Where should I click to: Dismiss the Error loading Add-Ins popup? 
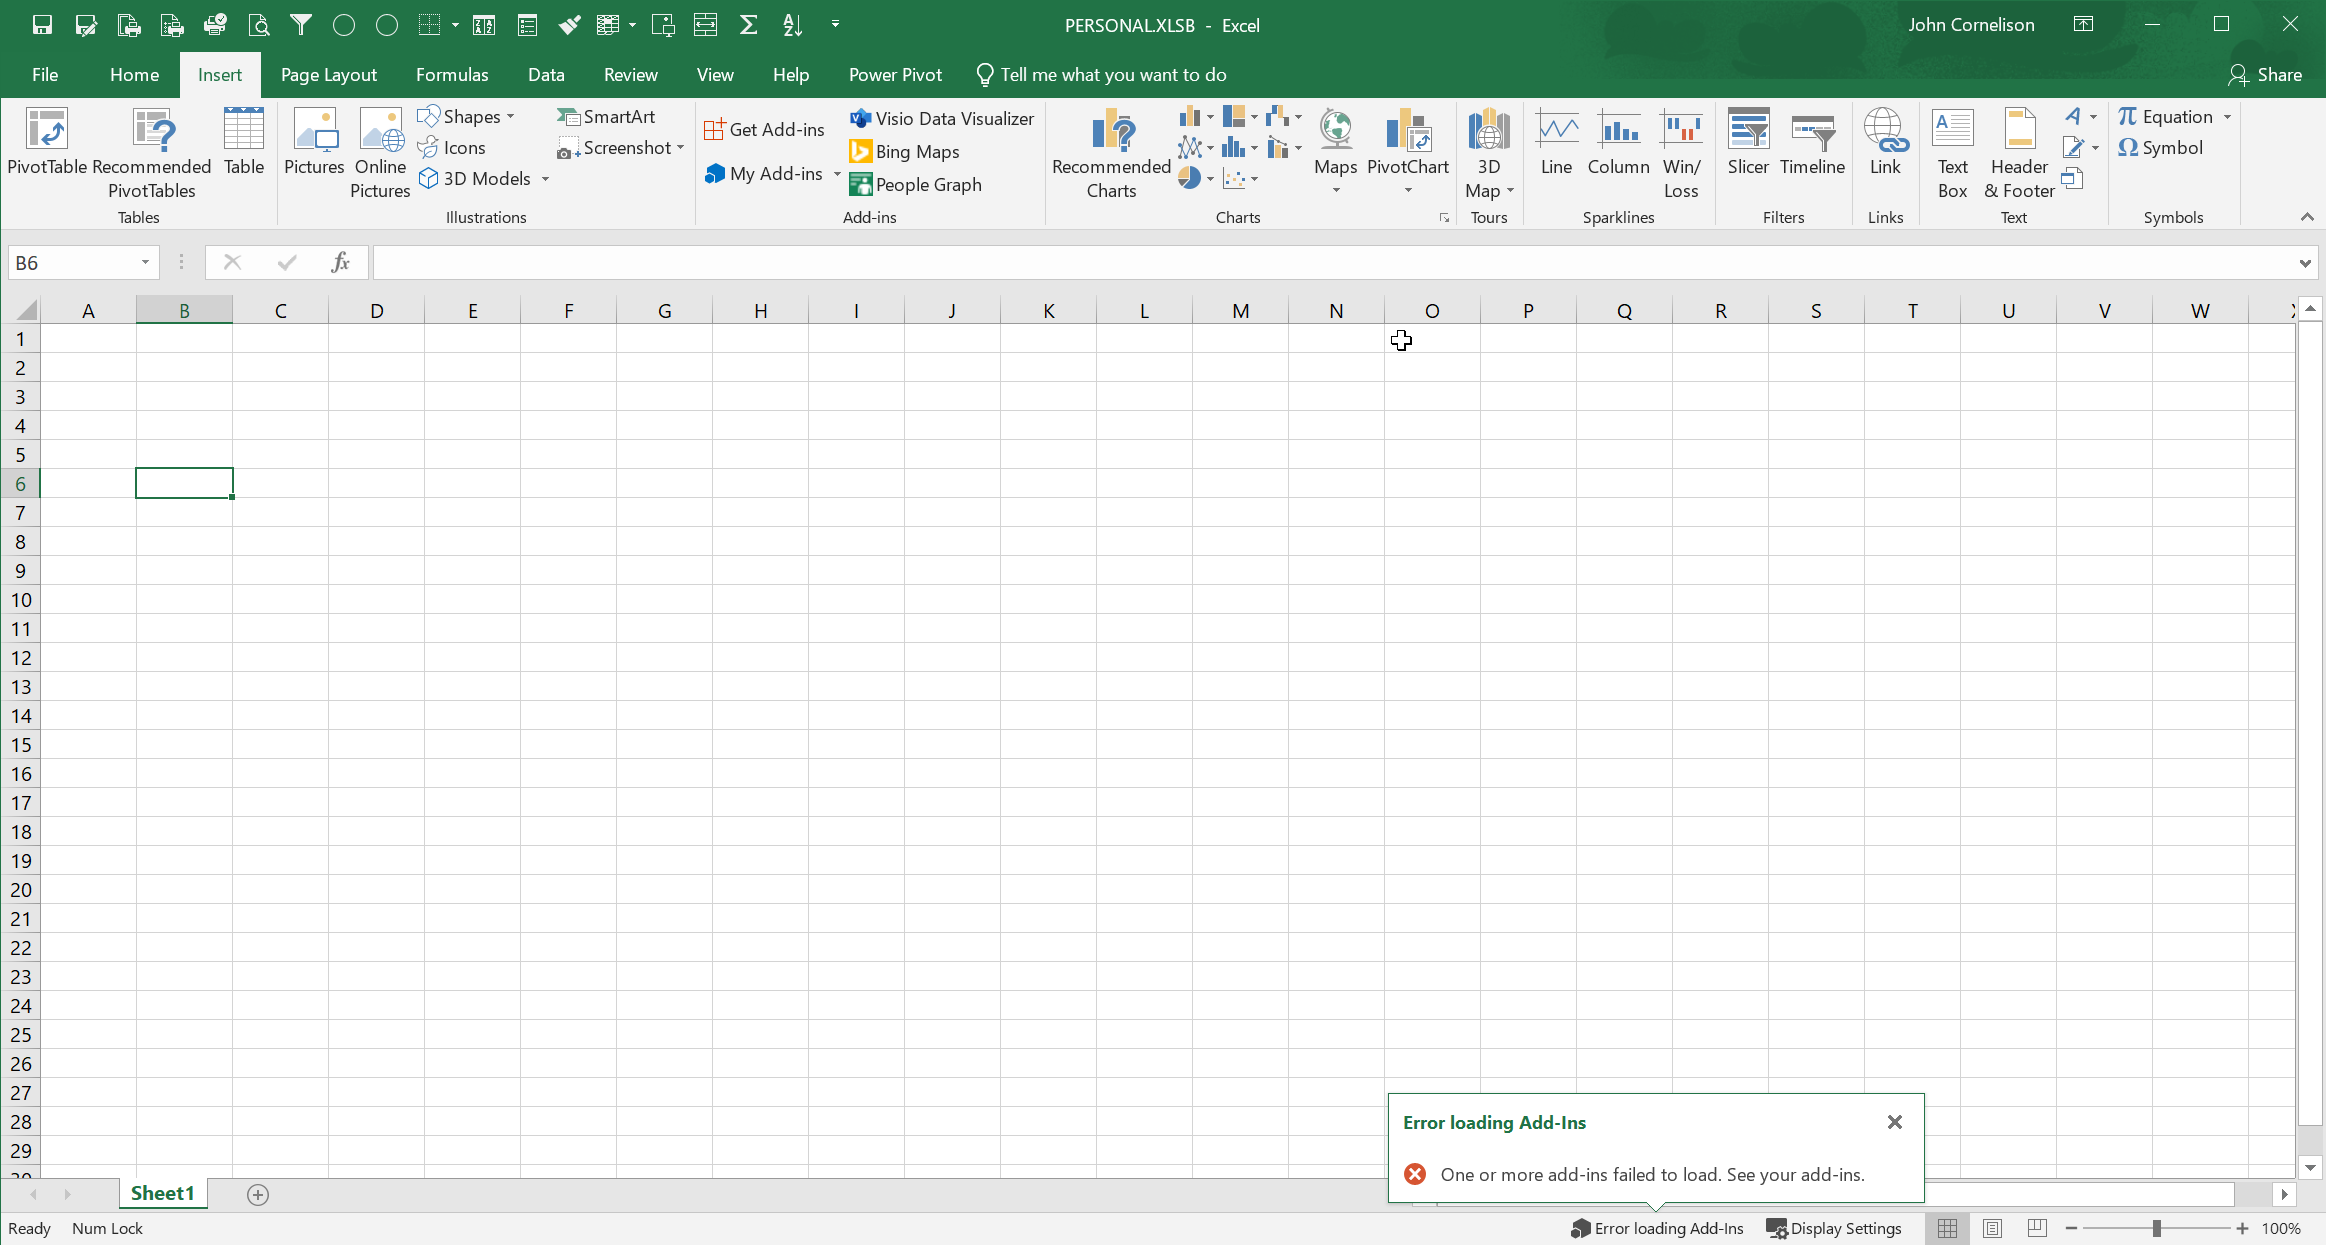(x=1894, y=1122)
